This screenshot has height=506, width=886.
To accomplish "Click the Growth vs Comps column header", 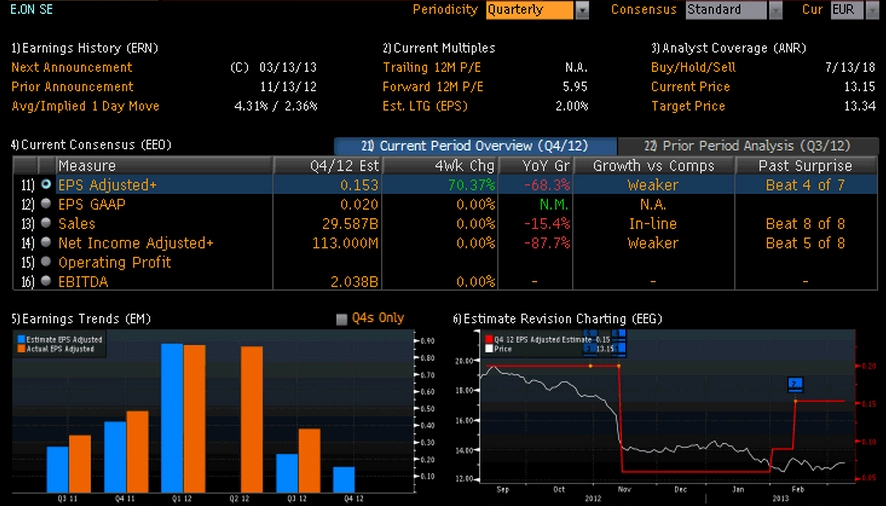I will 654,166.
